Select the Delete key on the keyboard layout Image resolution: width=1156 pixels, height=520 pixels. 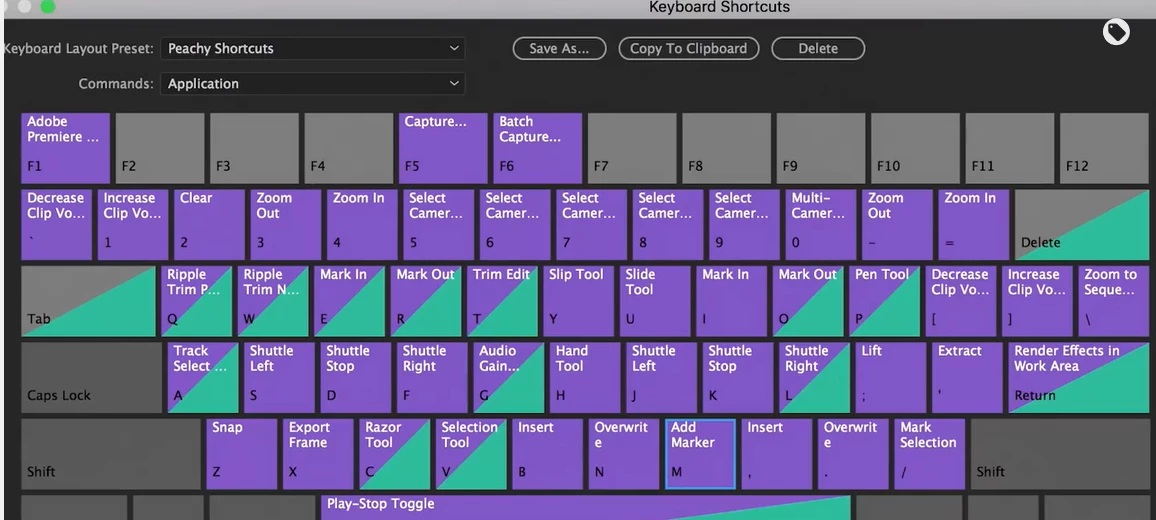(1082, 225)
